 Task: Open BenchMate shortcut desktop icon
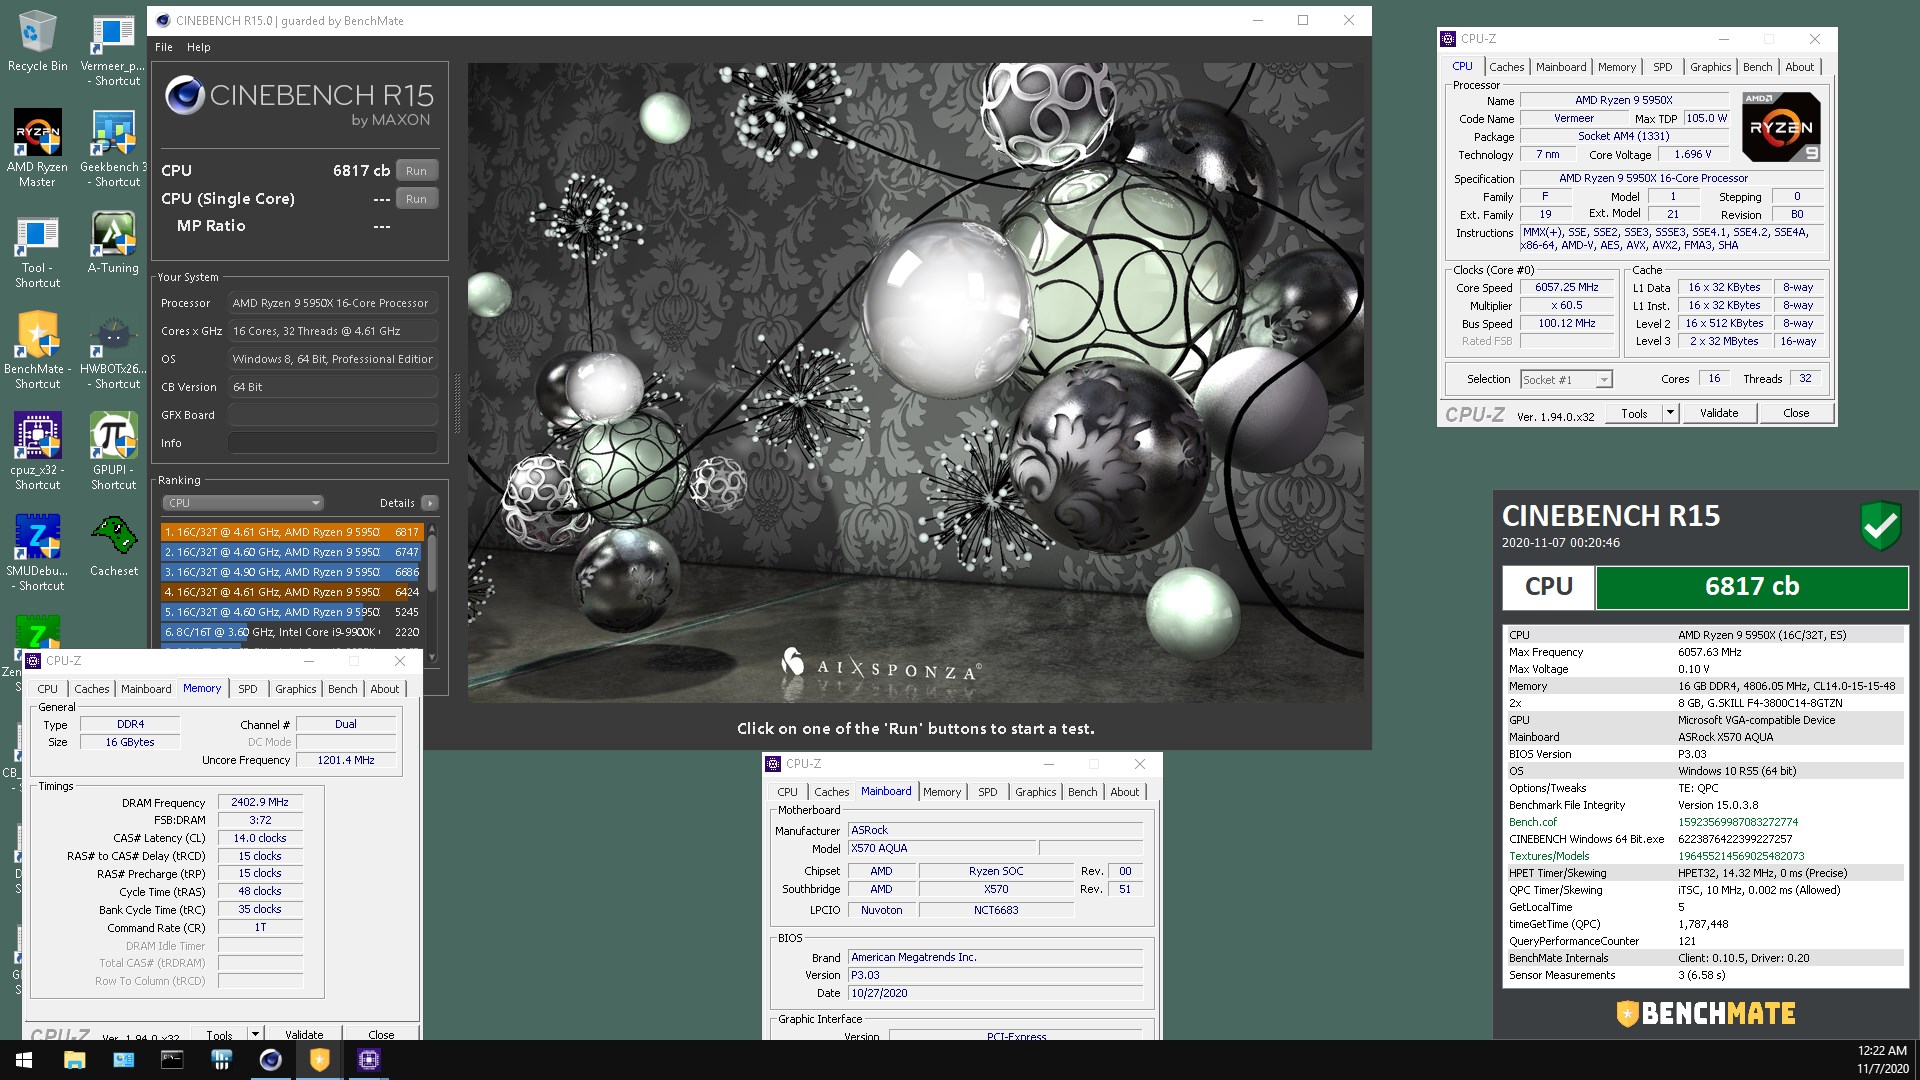coord(37,350)
